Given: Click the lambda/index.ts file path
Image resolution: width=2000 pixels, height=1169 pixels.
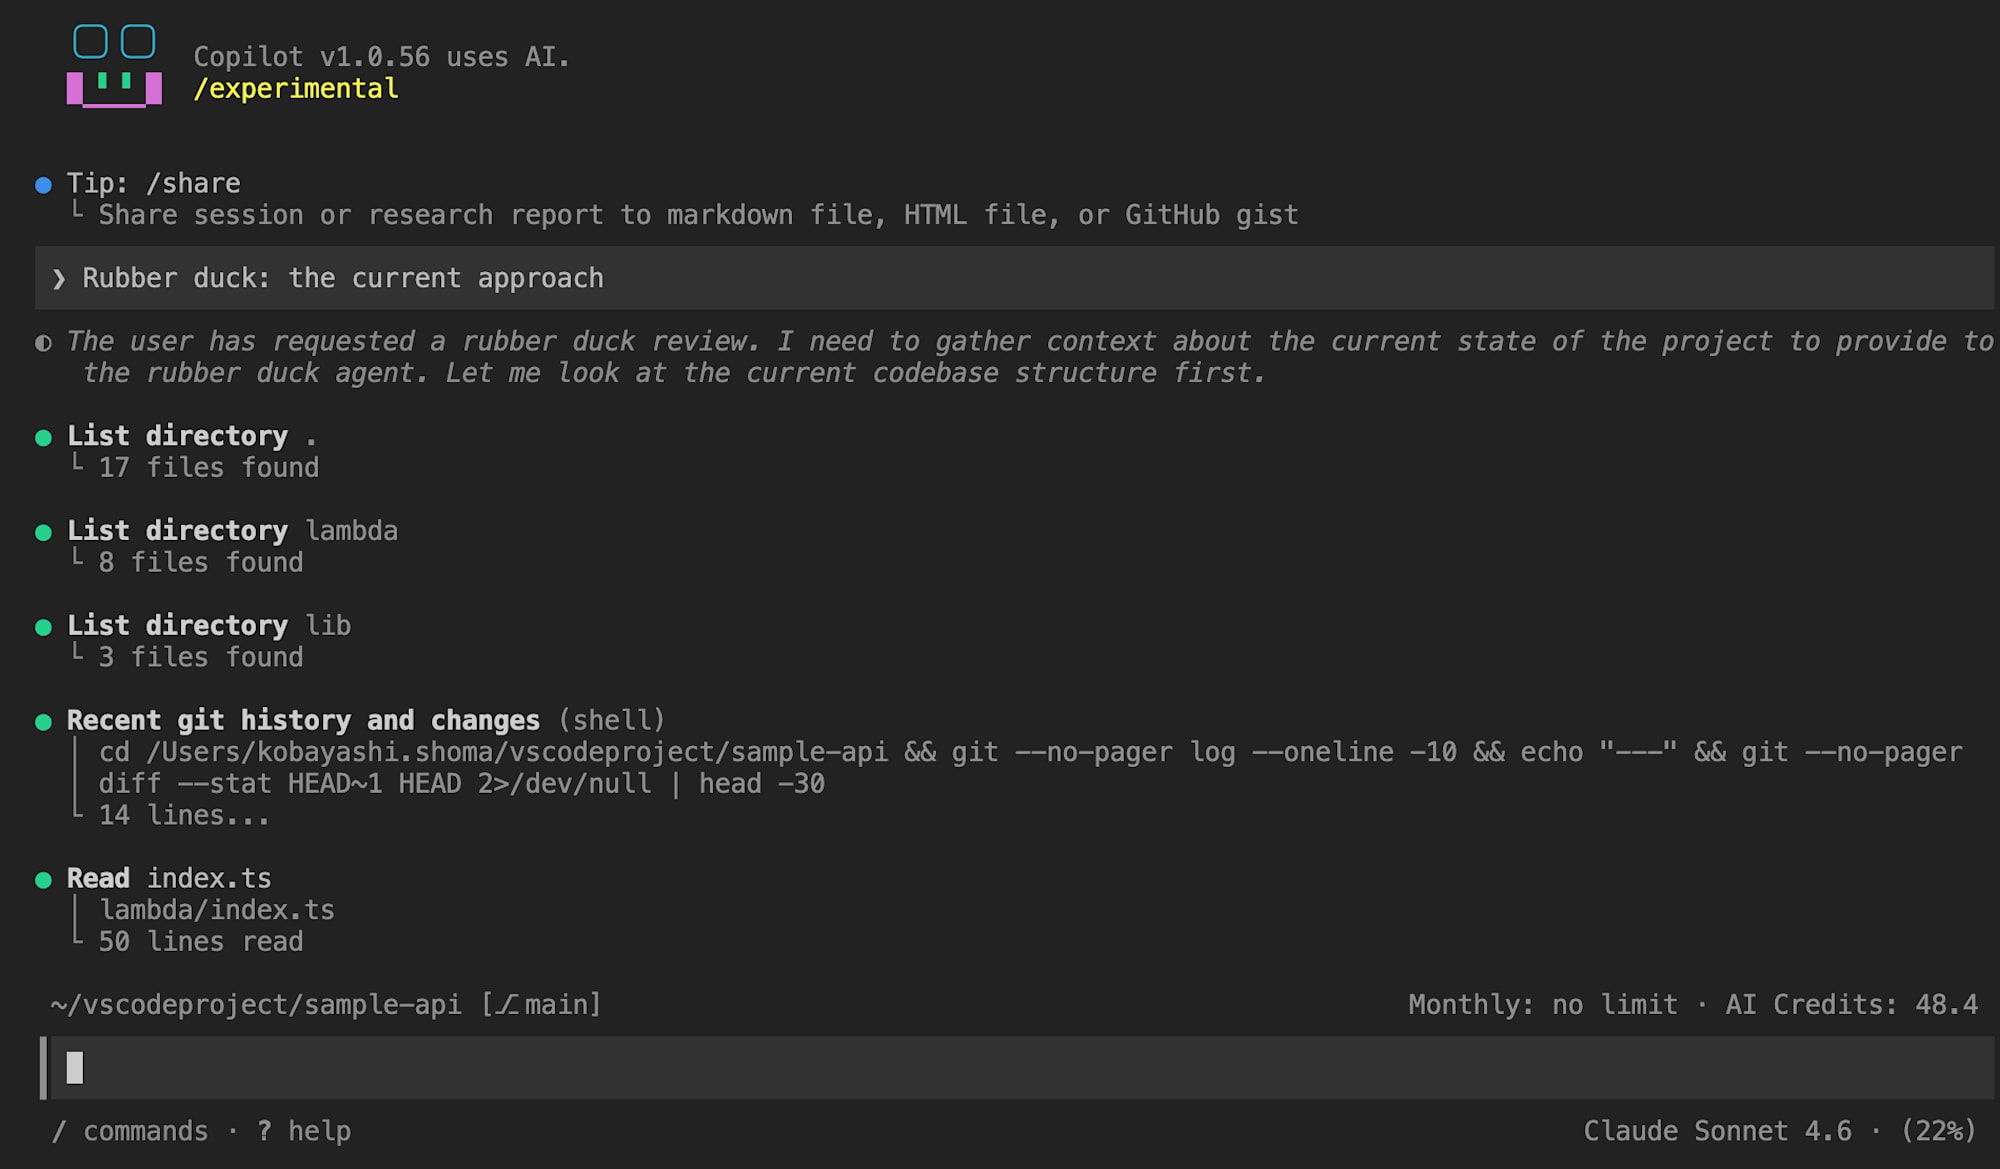Looking at the screenshot, I should tap(217, 910).
